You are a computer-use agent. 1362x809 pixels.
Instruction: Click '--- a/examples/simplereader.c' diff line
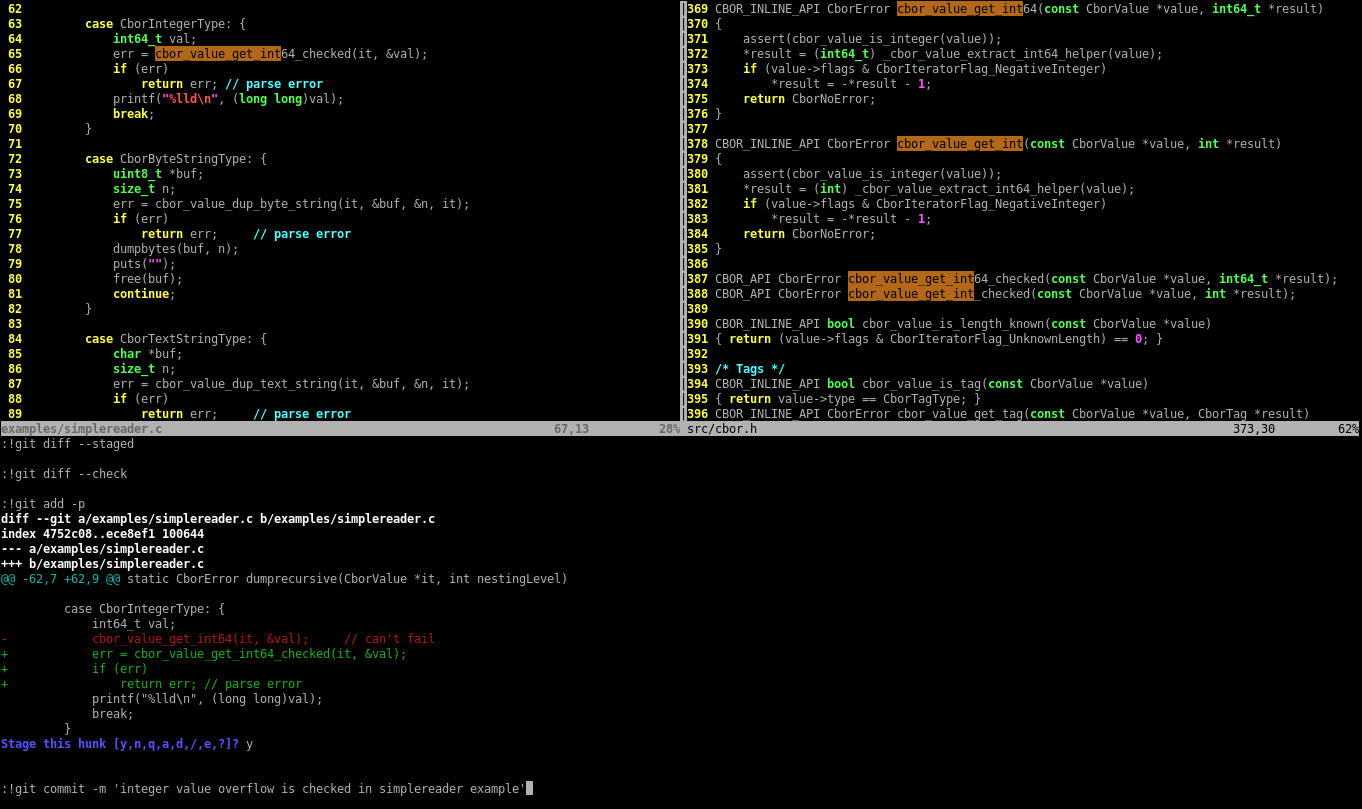point(102,549)
